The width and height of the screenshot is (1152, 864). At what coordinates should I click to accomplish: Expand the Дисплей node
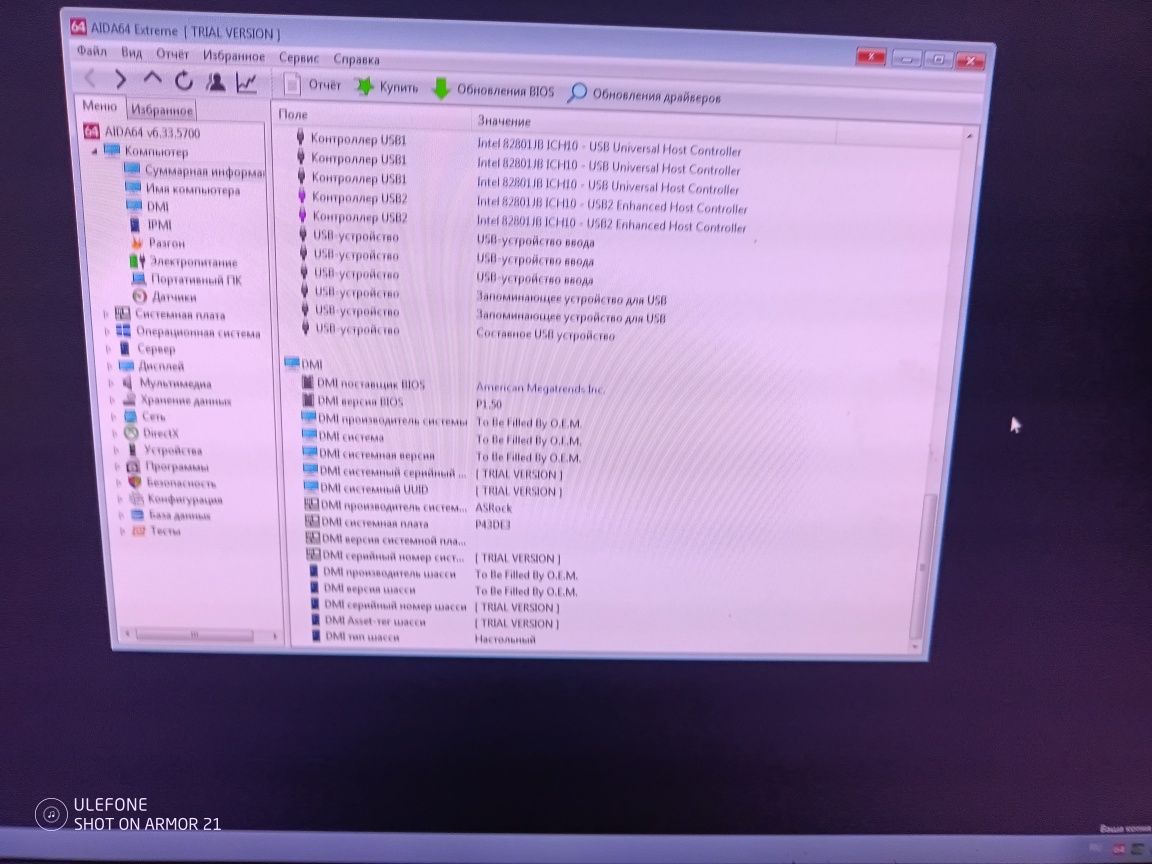[110, 366]
